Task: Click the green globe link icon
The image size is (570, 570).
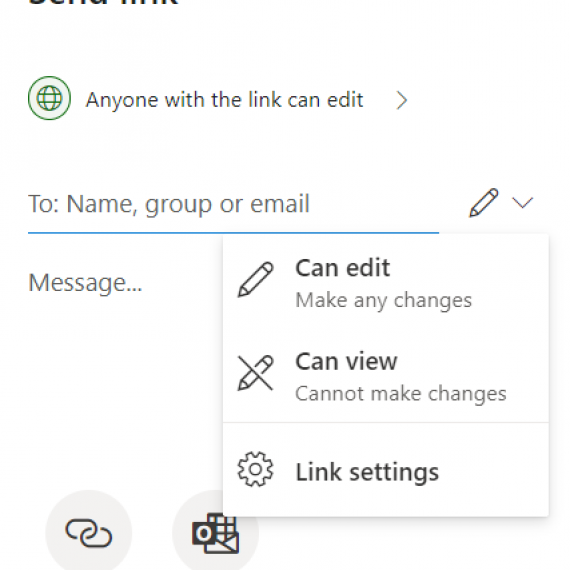Action: coord(49,98)
